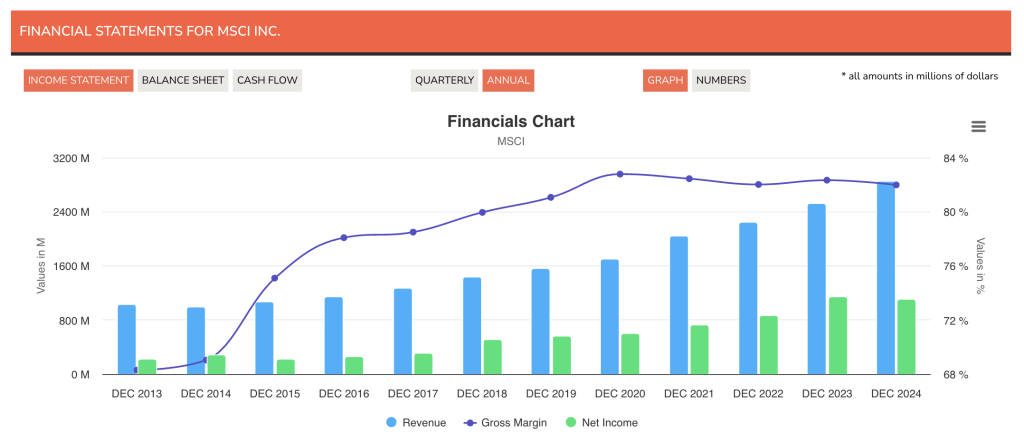Click the purple Gross Margin legend marker
1024x443 pixels.
pos(470,423)
